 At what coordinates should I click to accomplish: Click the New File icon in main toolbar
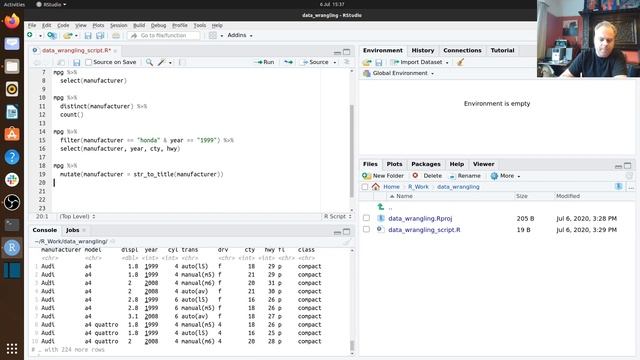coord(30,36)
